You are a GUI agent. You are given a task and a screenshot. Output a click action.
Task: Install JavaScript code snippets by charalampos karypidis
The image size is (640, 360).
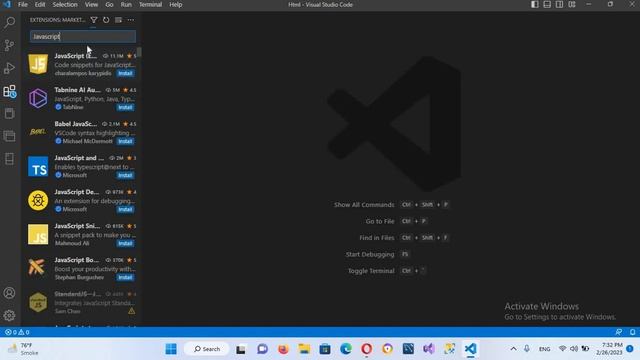(x=125, y=73)
